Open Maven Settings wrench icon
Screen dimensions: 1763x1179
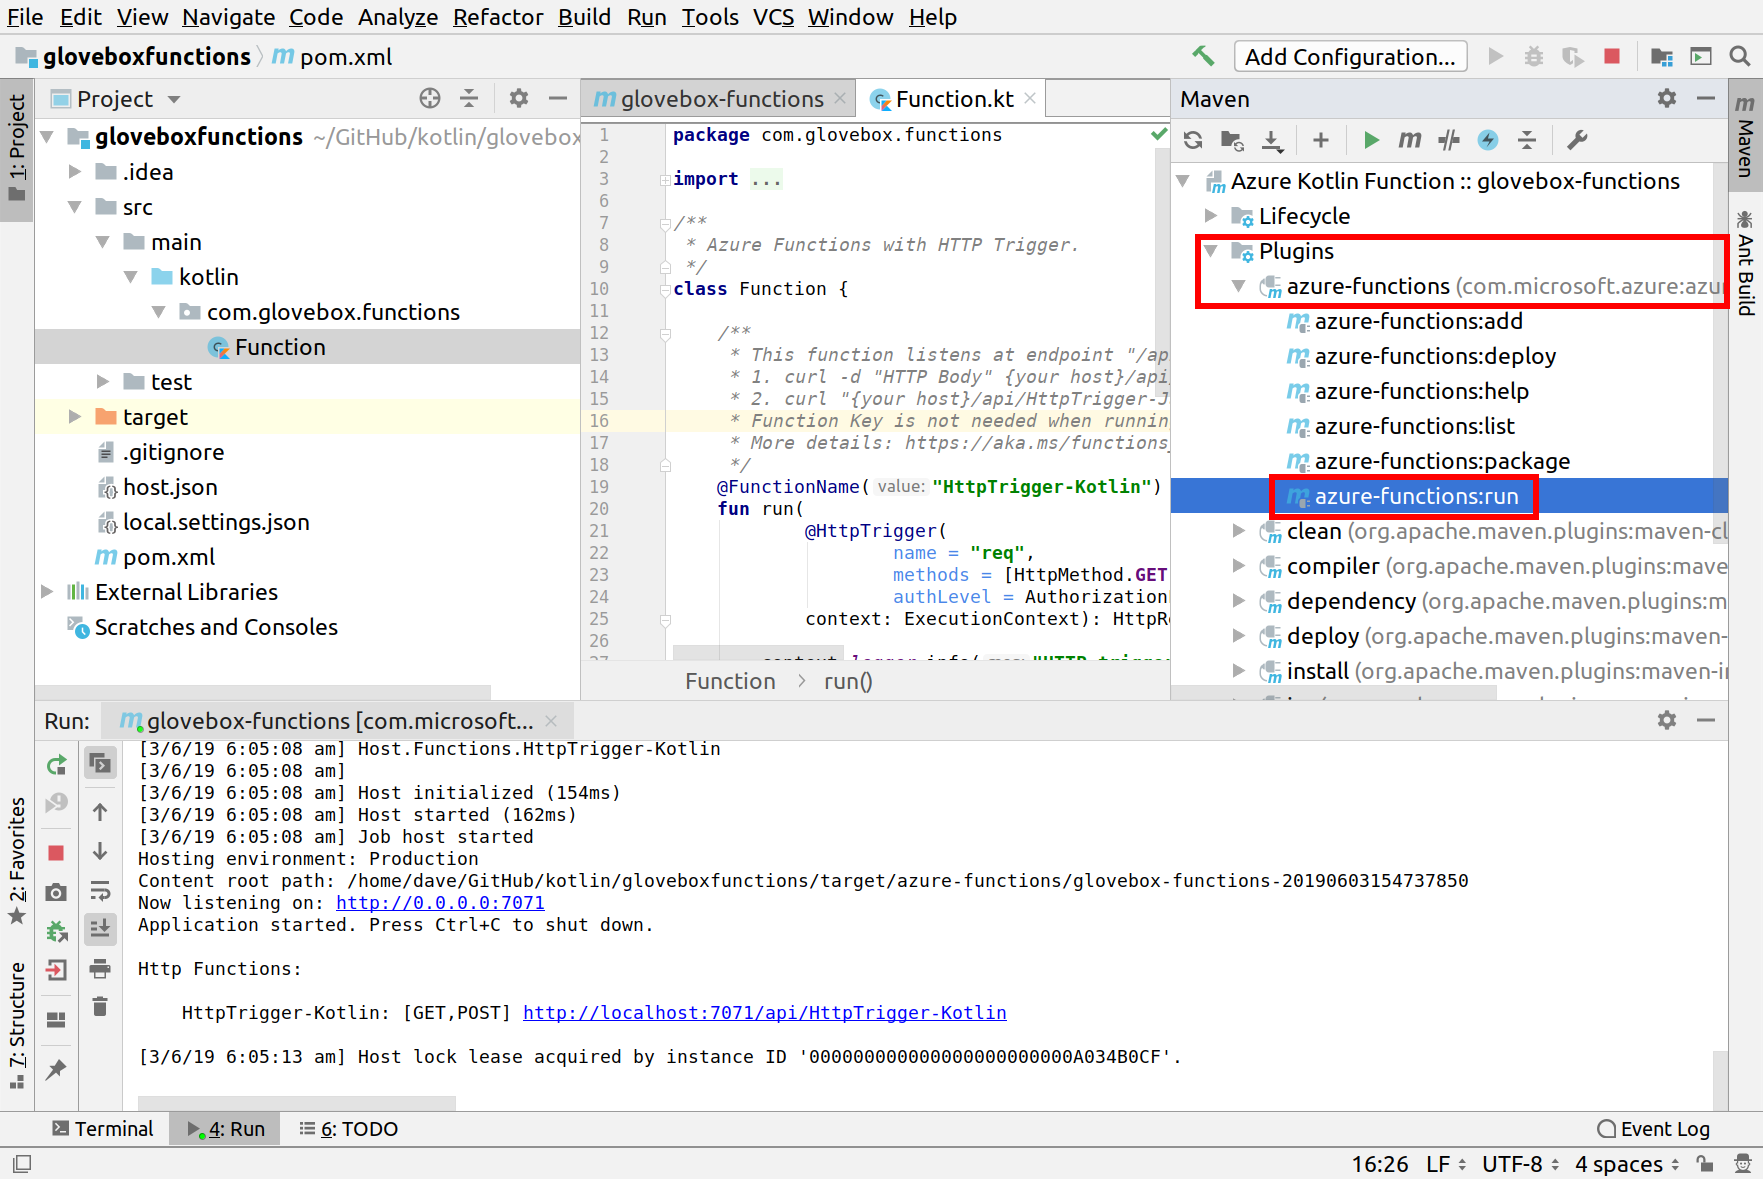[1577, 140]
